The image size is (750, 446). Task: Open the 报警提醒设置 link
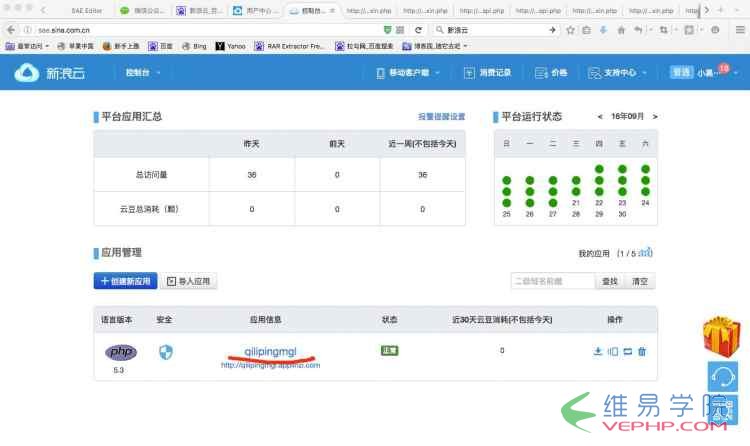441,116
